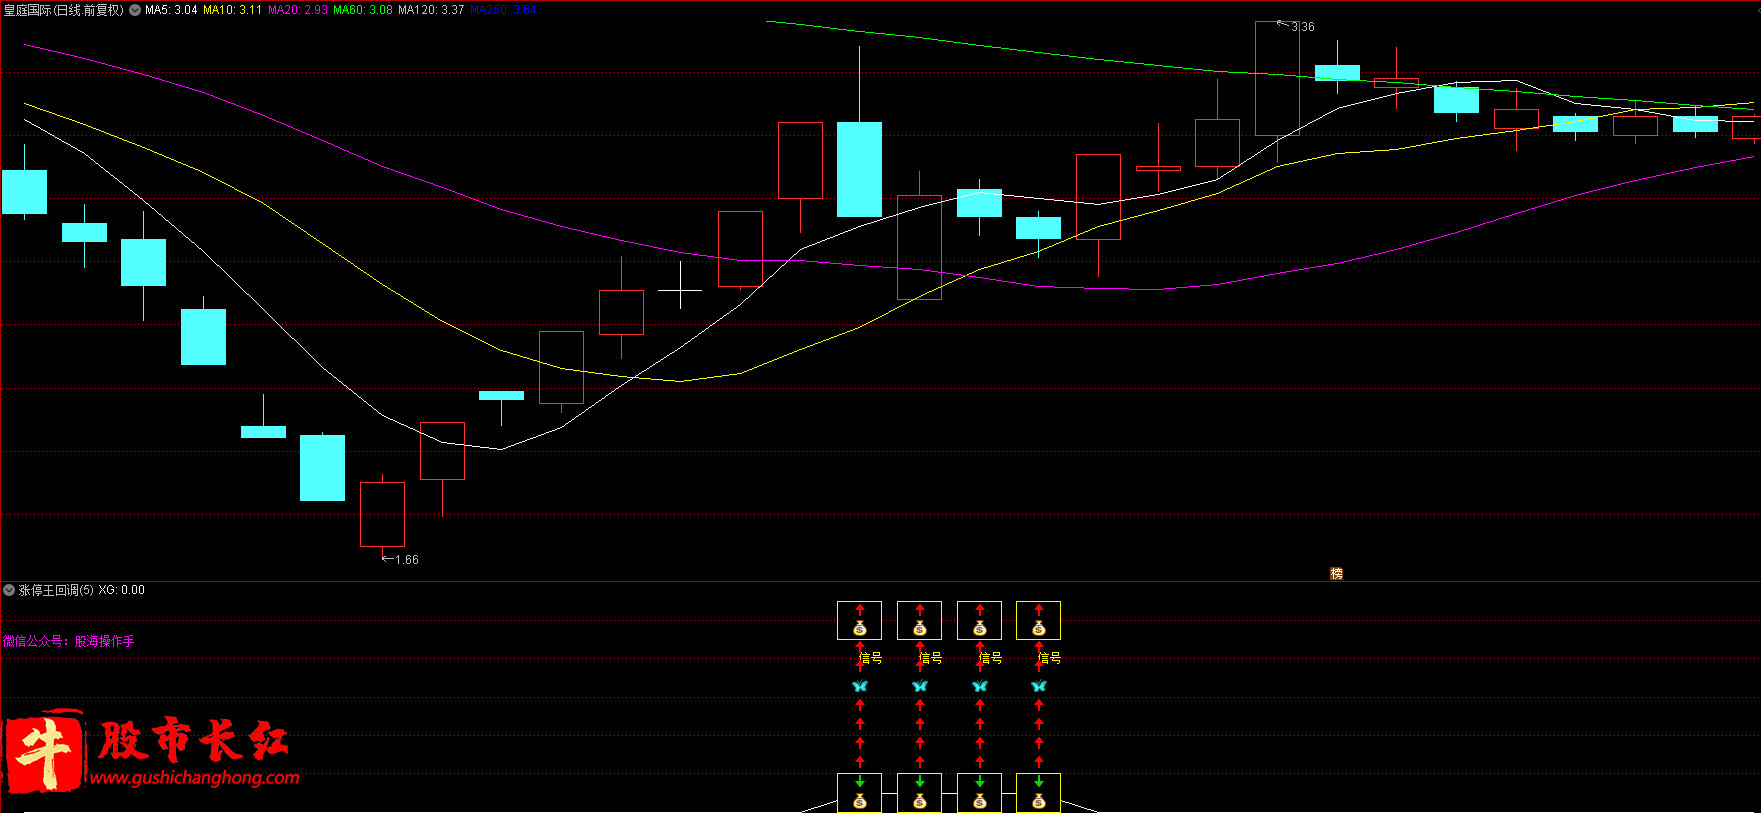Viewport: 1761px width, 813px height.
Task: Click the leftmost cyan butterfly icon
Action: click(x=859, y=686)
